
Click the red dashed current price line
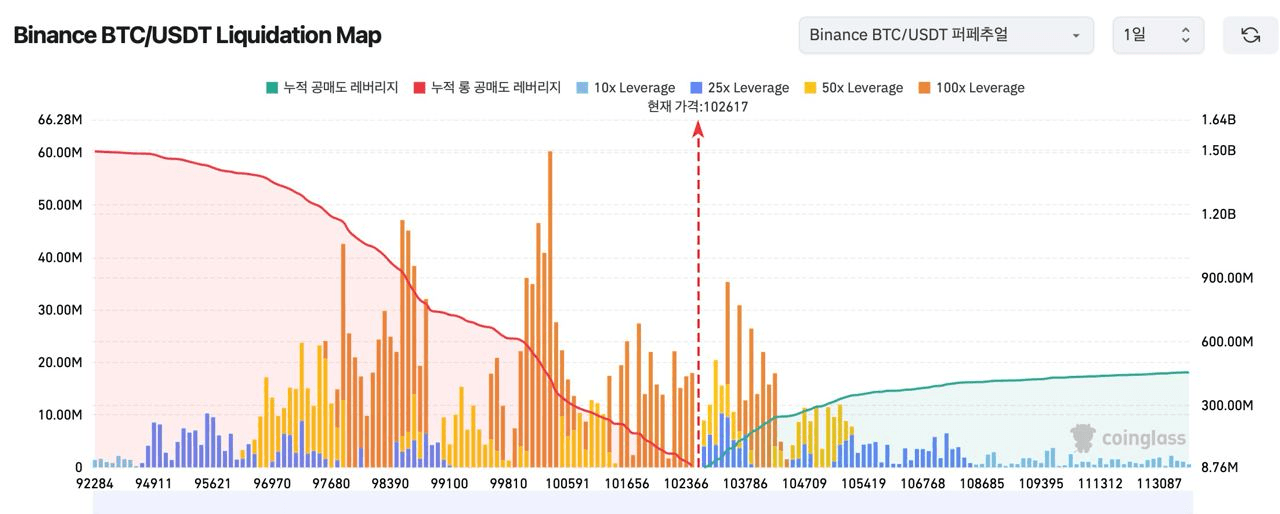coord(698,295)
